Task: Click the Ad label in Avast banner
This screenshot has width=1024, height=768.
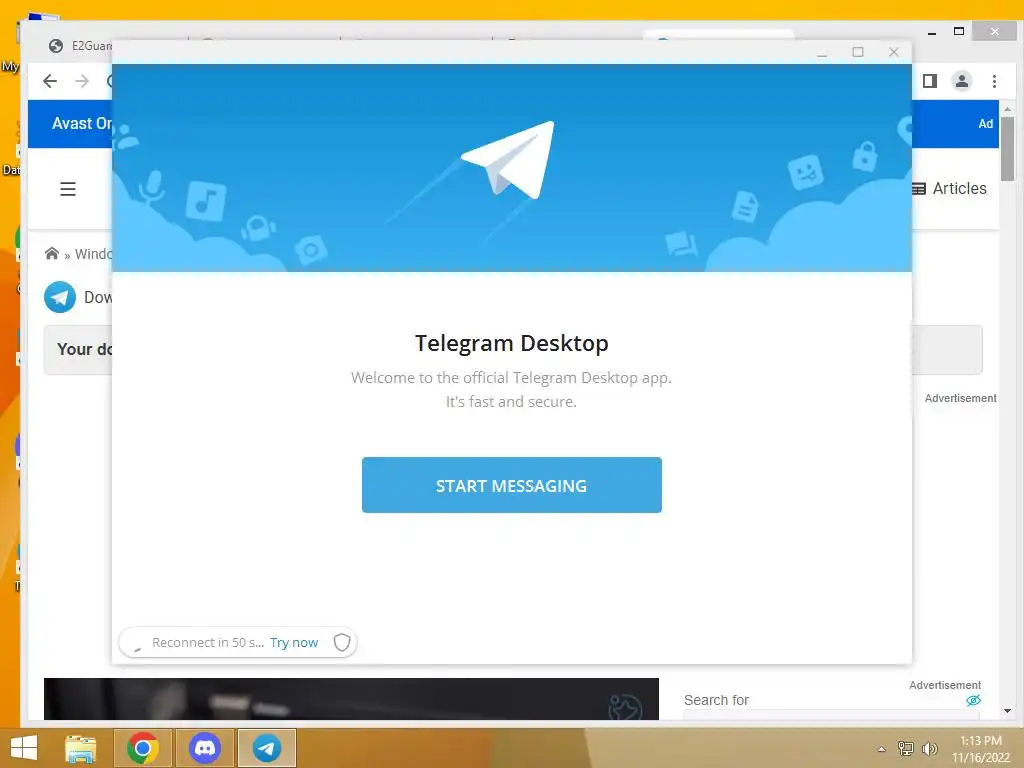Action: pyautogui.click(x=985, y=123)
